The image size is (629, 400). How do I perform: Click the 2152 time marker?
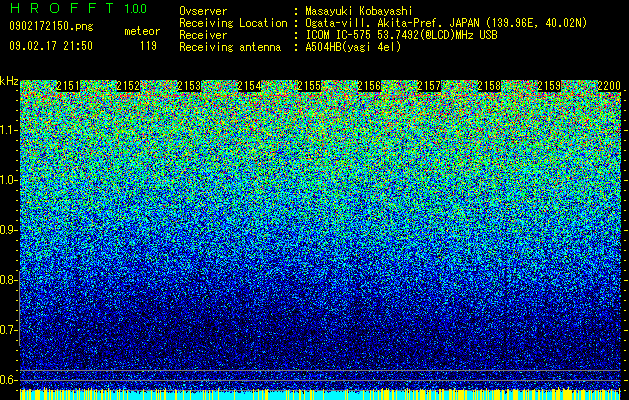(128, 86)
